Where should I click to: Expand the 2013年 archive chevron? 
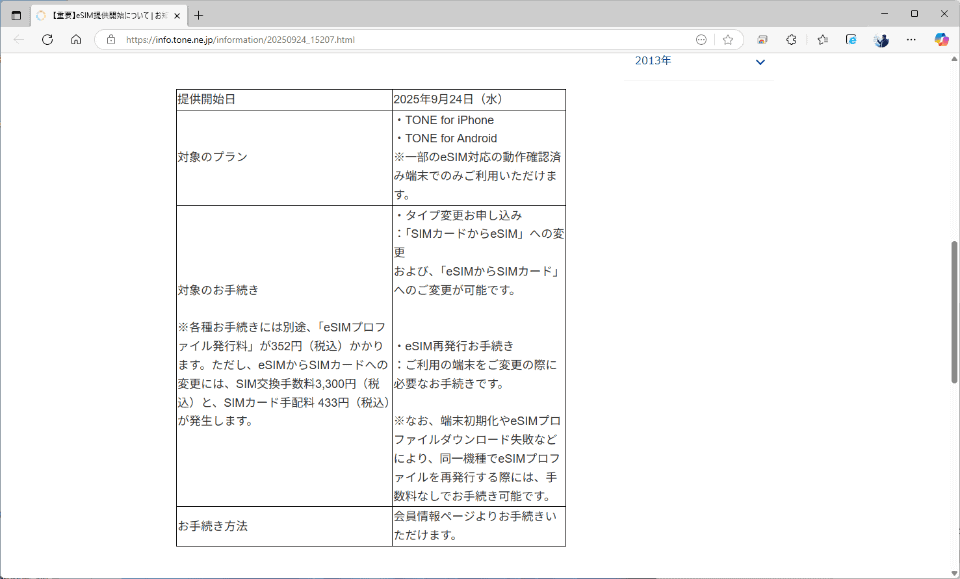pyautogui.click(x=760, y=62)
